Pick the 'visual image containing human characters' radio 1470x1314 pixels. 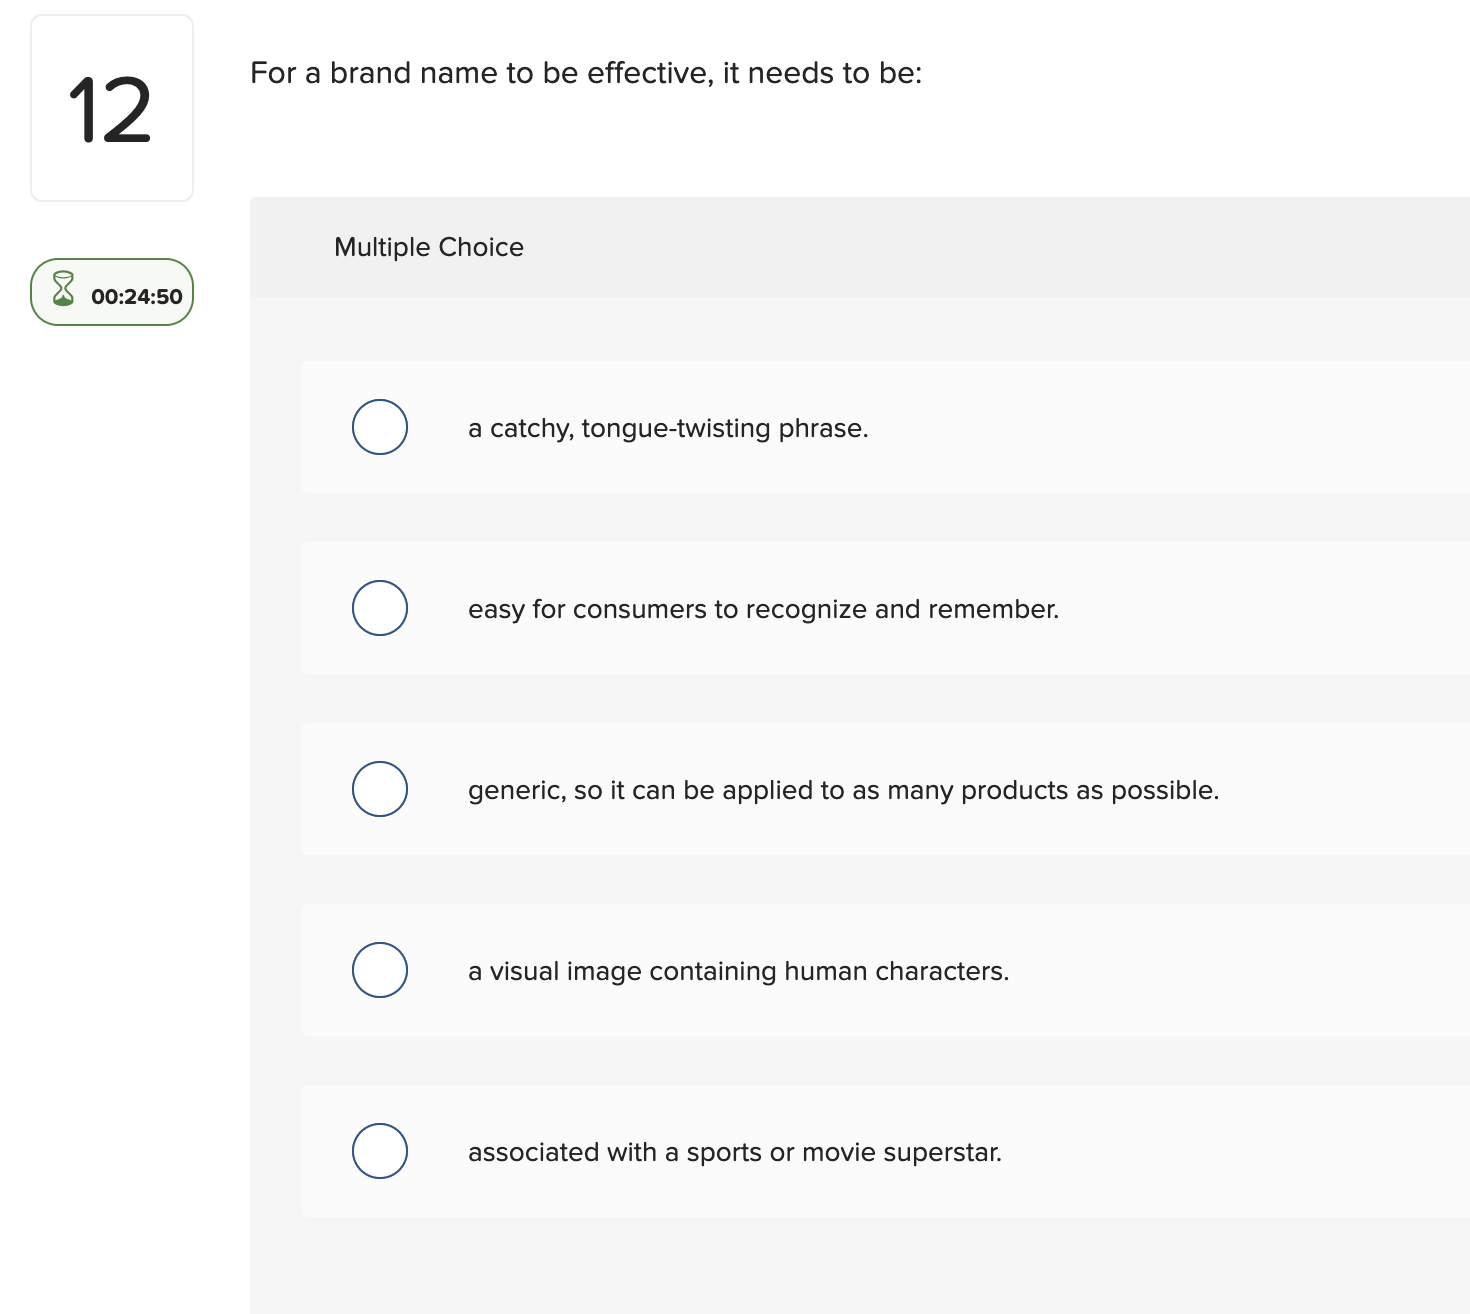[380, 970]
